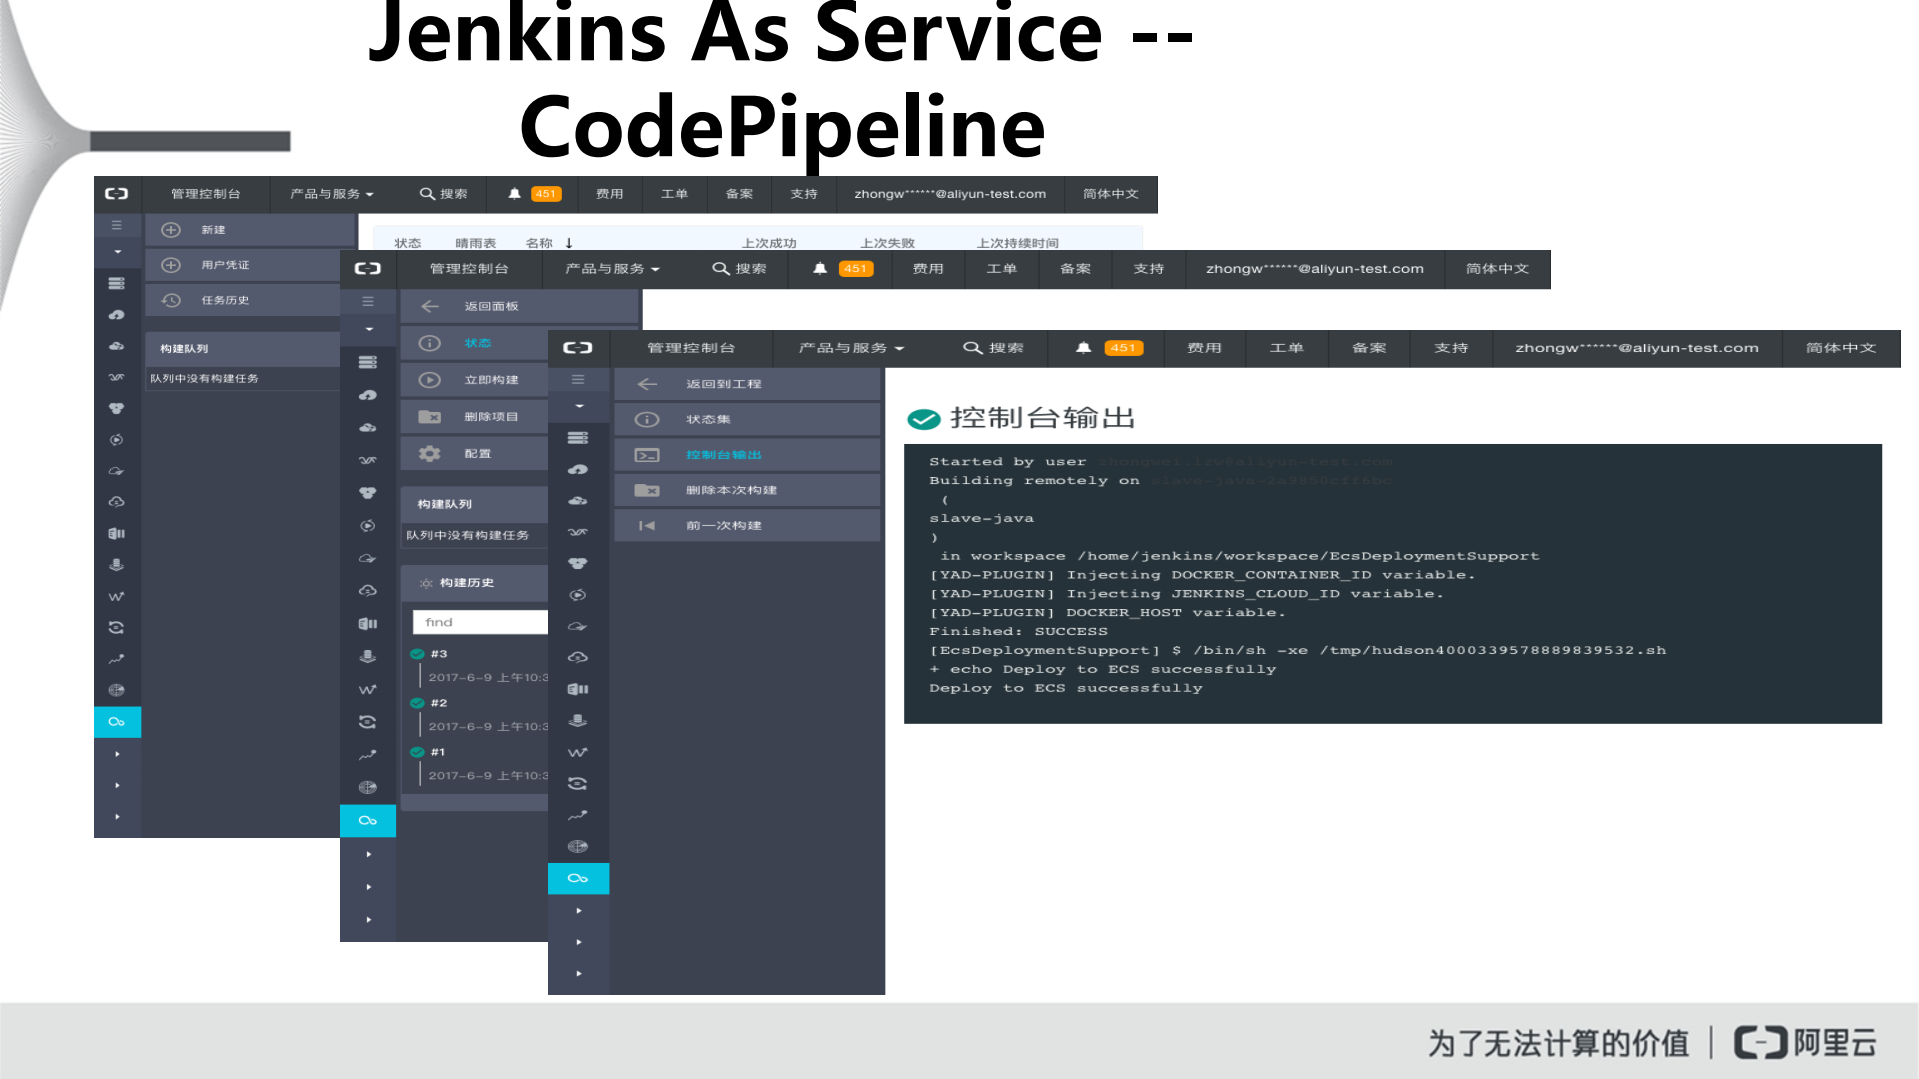This screenshot has height=1079, width=1919.
Task: Select the 简体中文 language option
Action: click(x=1841, y=348)
